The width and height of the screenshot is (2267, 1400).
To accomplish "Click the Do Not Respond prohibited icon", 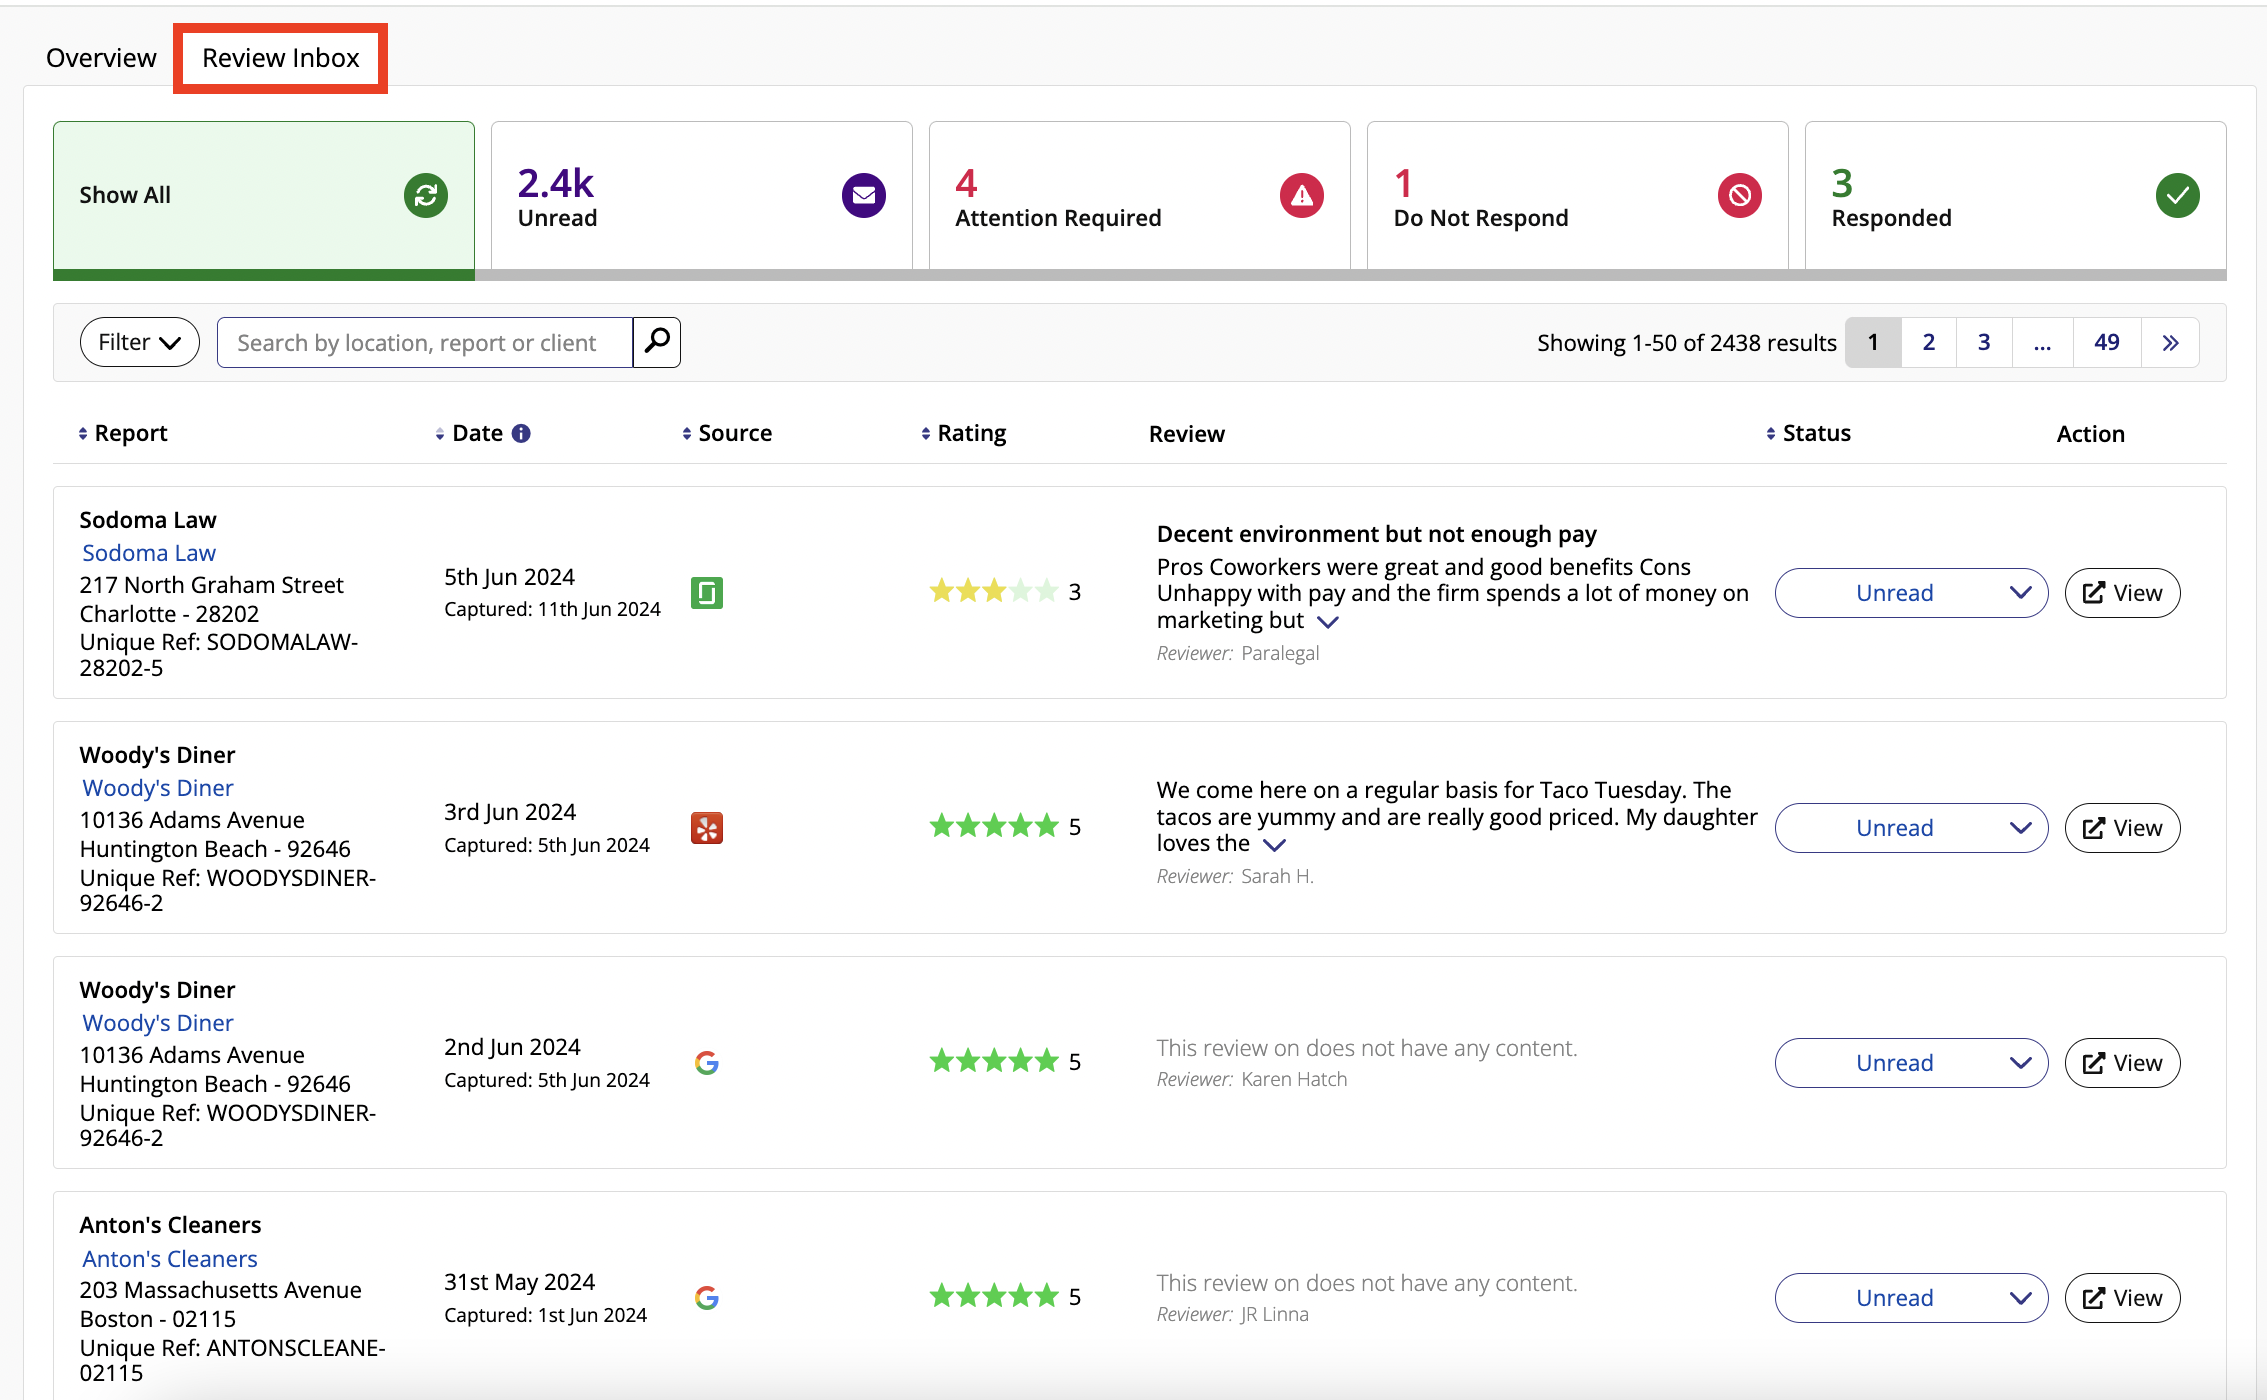I will pos(1739,195).
